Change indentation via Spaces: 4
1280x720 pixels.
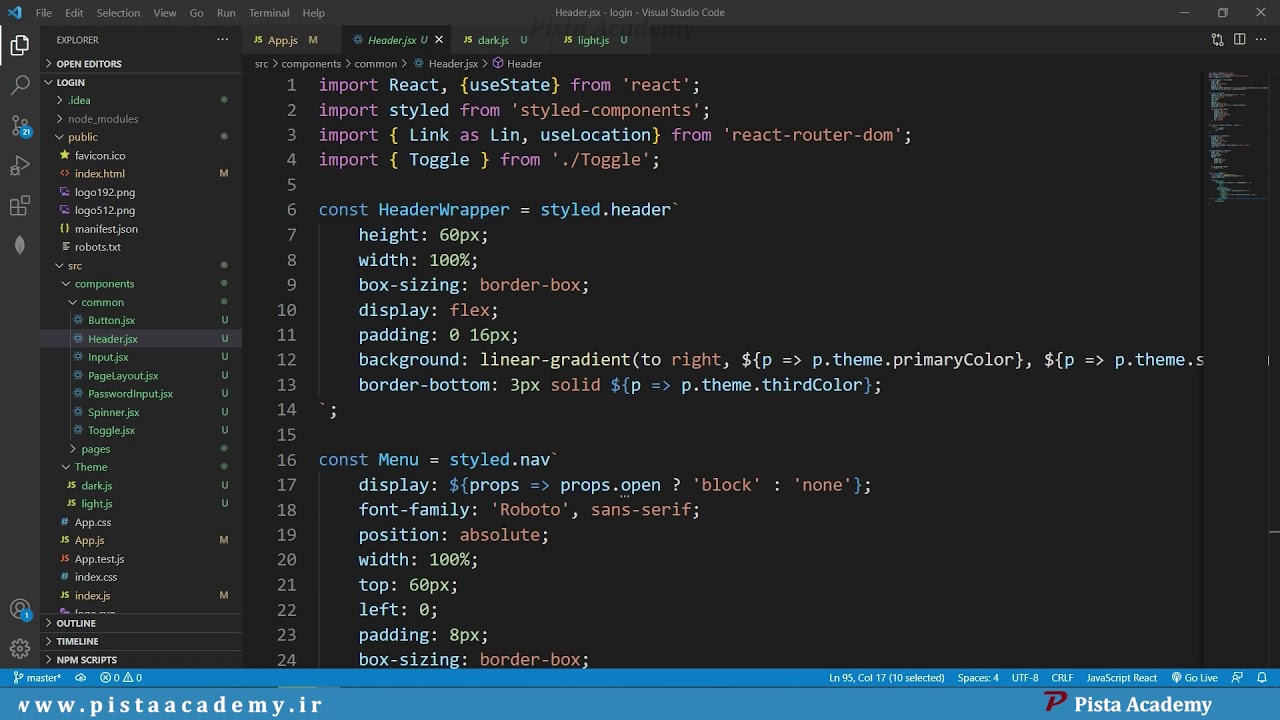pos(978,678)
